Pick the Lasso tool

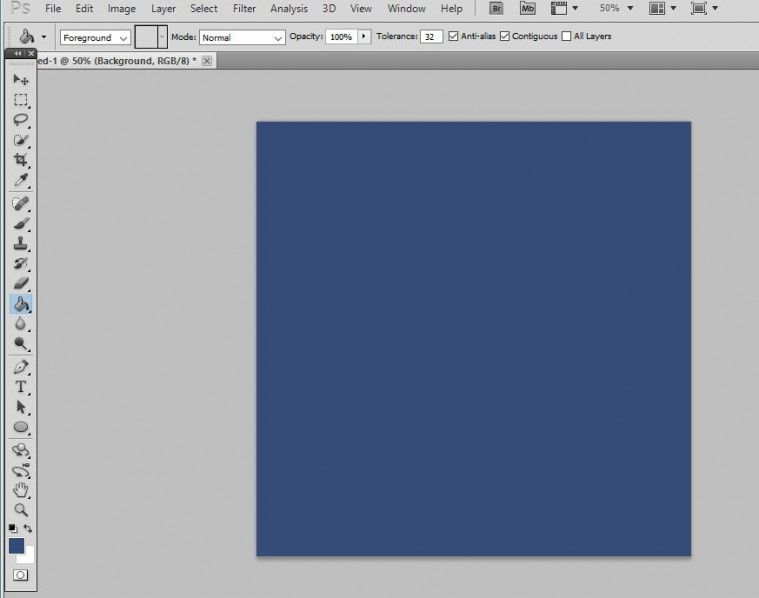click(x=21, y=120)
